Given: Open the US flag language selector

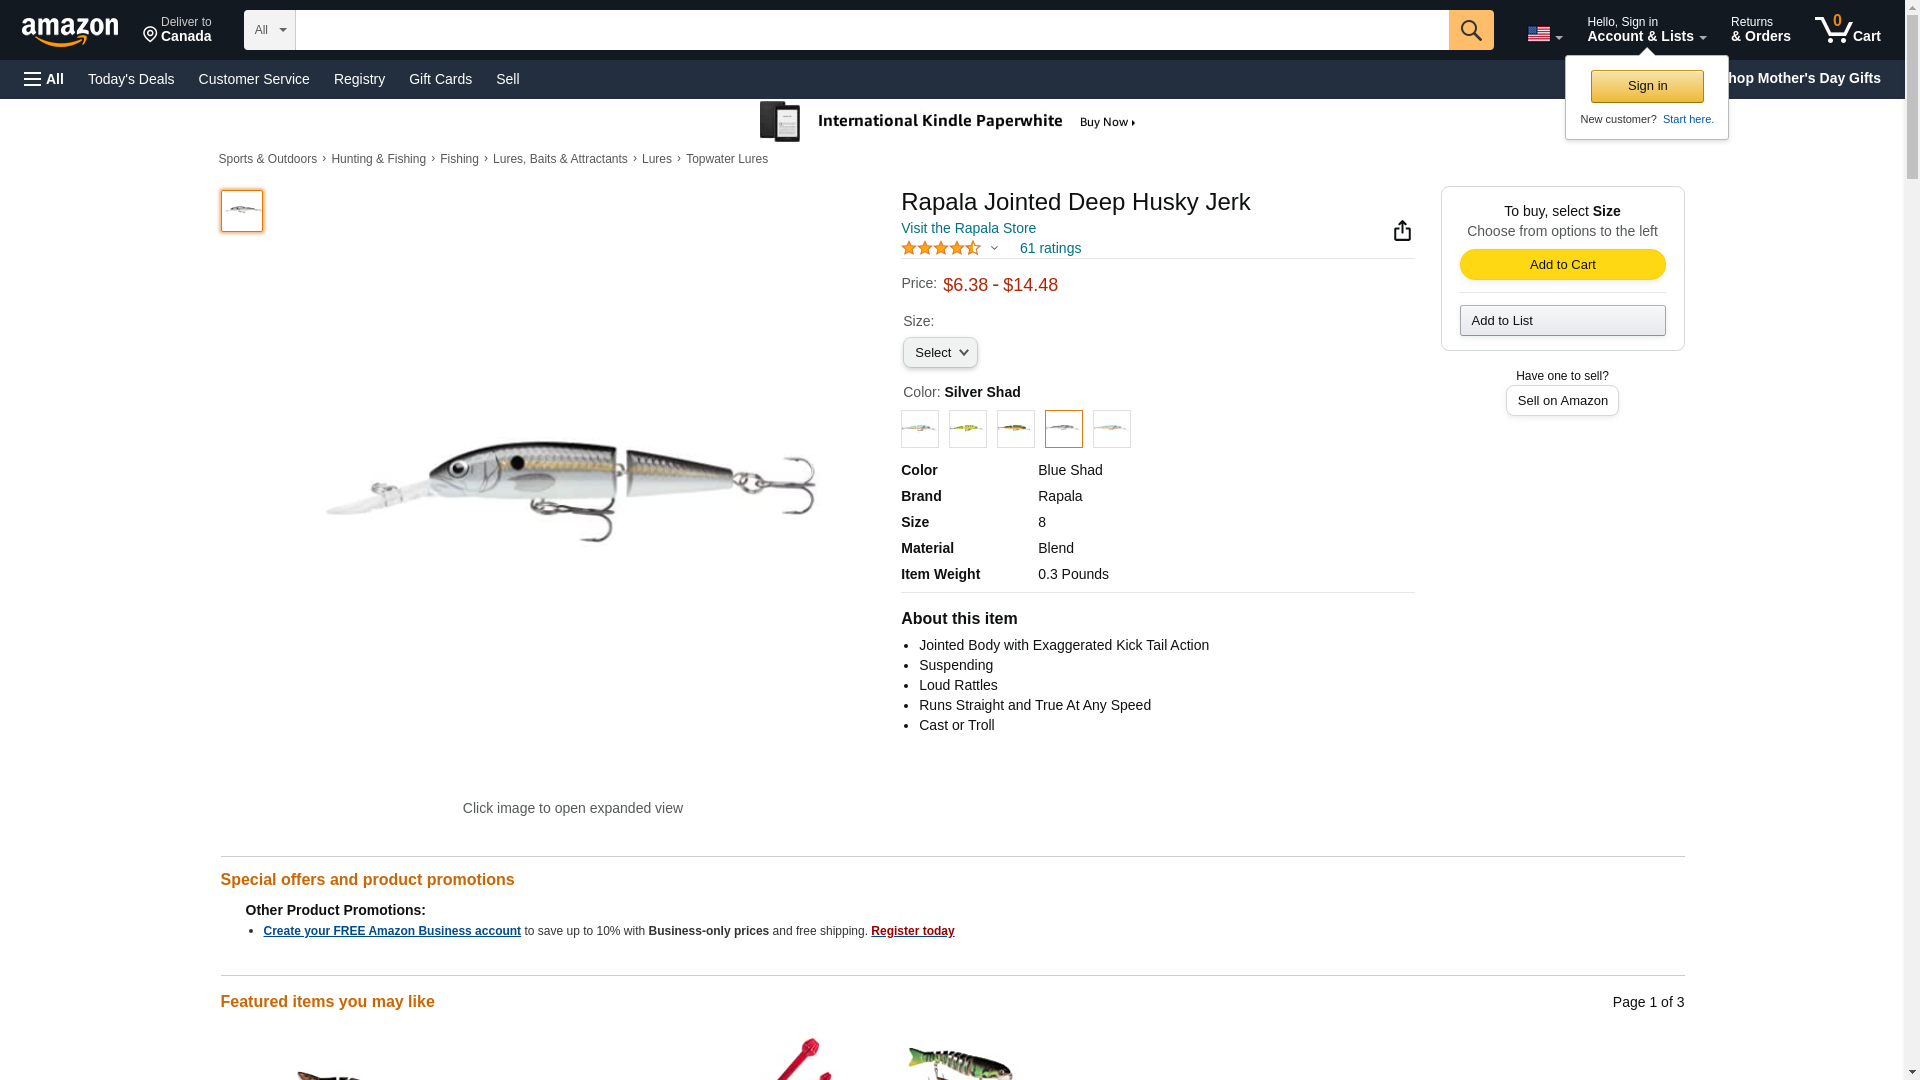Looking at the screenshot, I should (1543, 35).
